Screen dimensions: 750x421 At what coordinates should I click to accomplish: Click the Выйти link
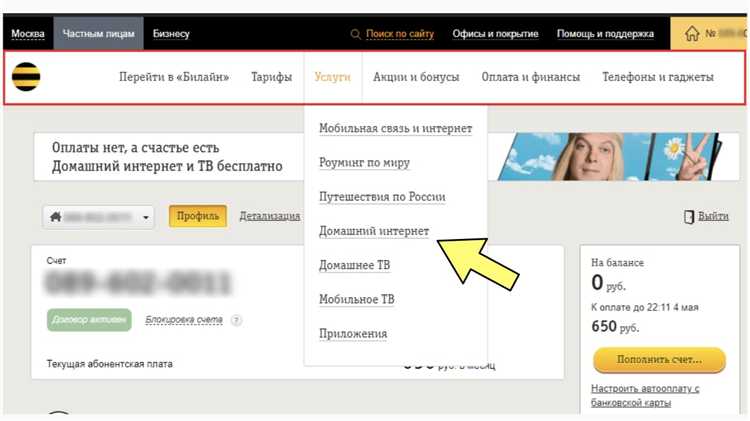pyautogui.click(x=713, y=216)
